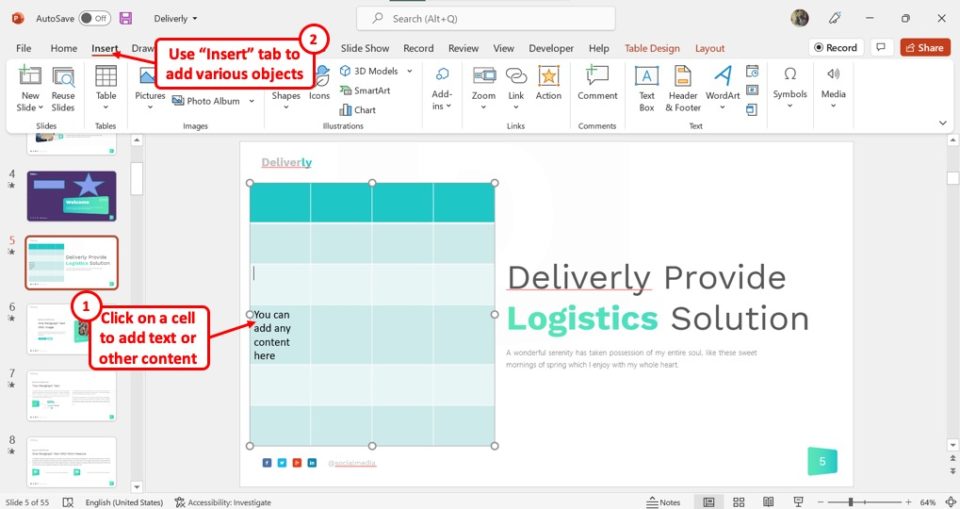The image size is (960, 509).
Task: Insert a Text Box
Action: 647,89
